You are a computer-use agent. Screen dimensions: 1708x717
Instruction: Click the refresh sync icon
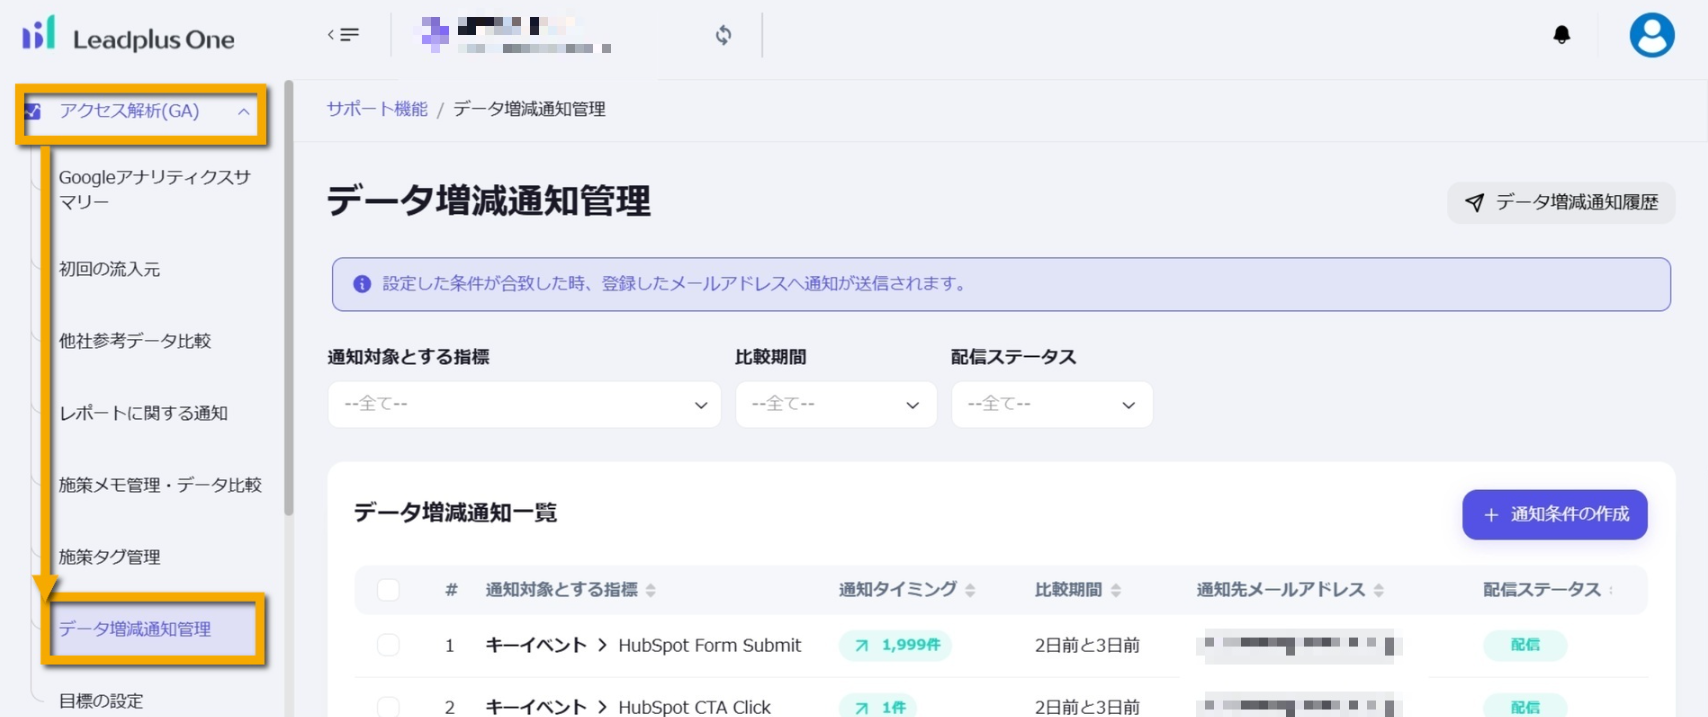tap(723, 35)
